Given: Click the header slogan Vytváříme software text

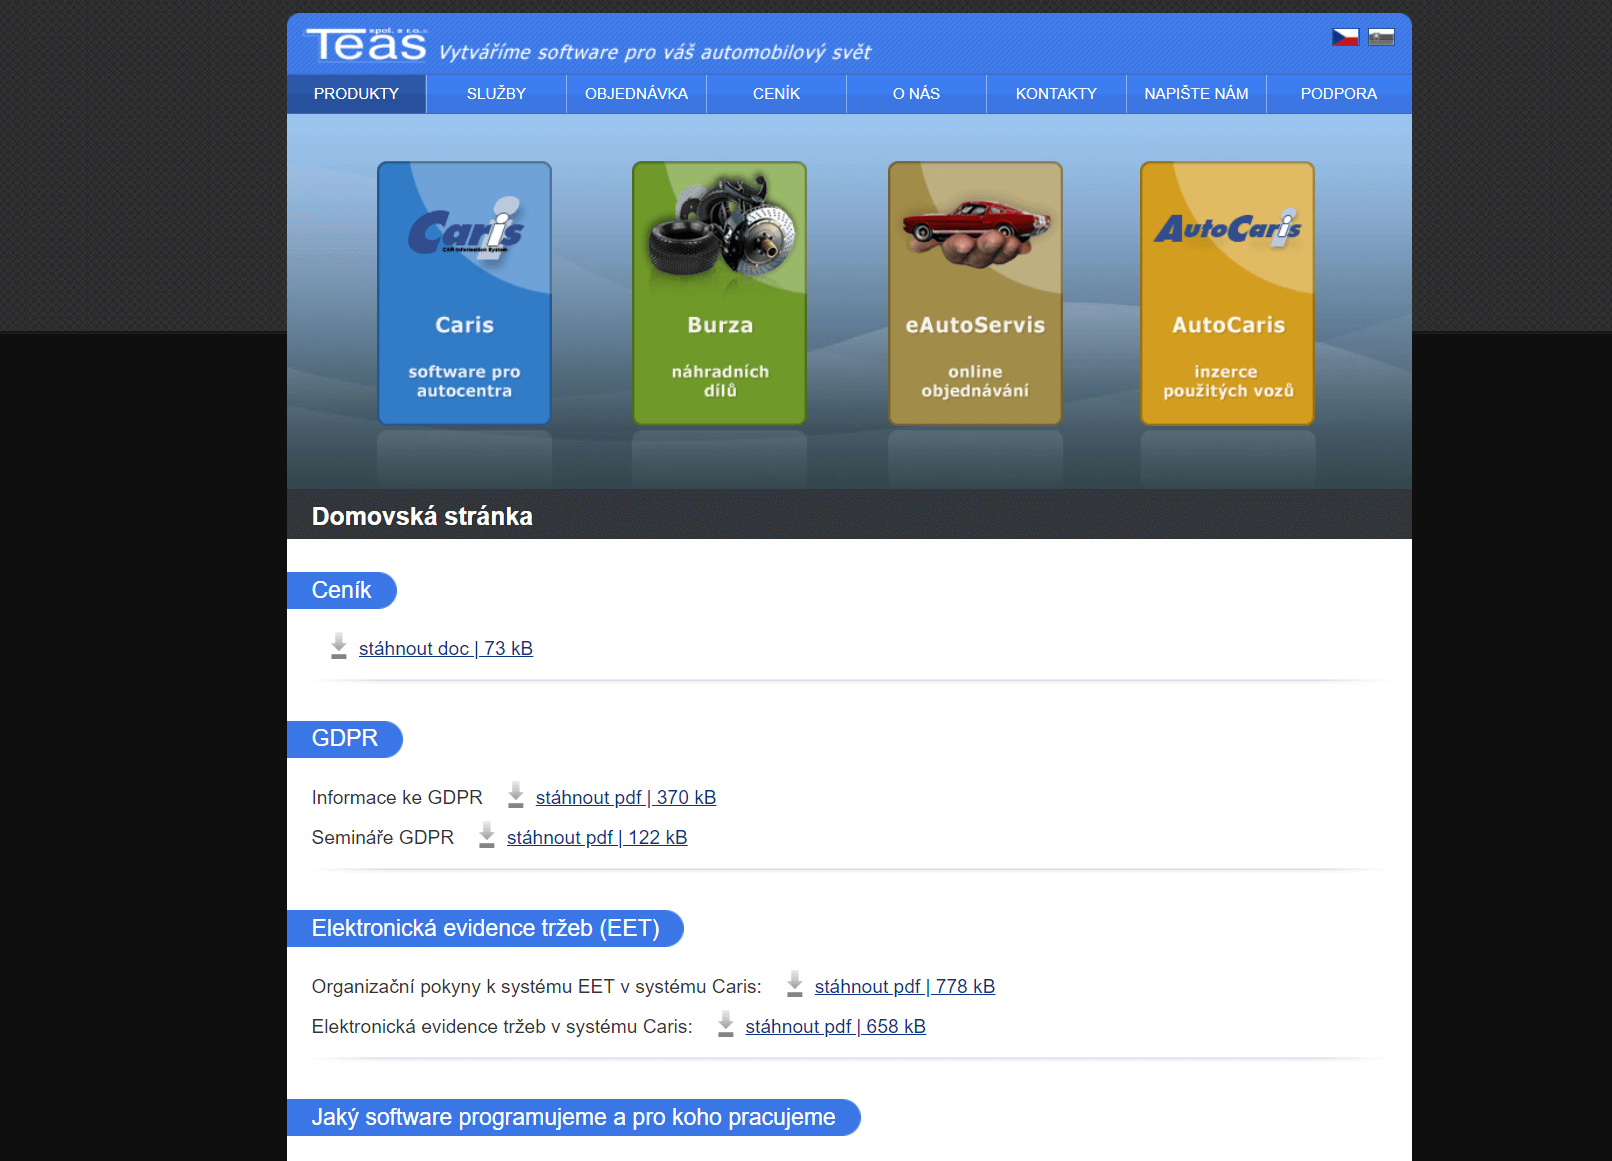Looking at the screenshot, I should 655,52.
